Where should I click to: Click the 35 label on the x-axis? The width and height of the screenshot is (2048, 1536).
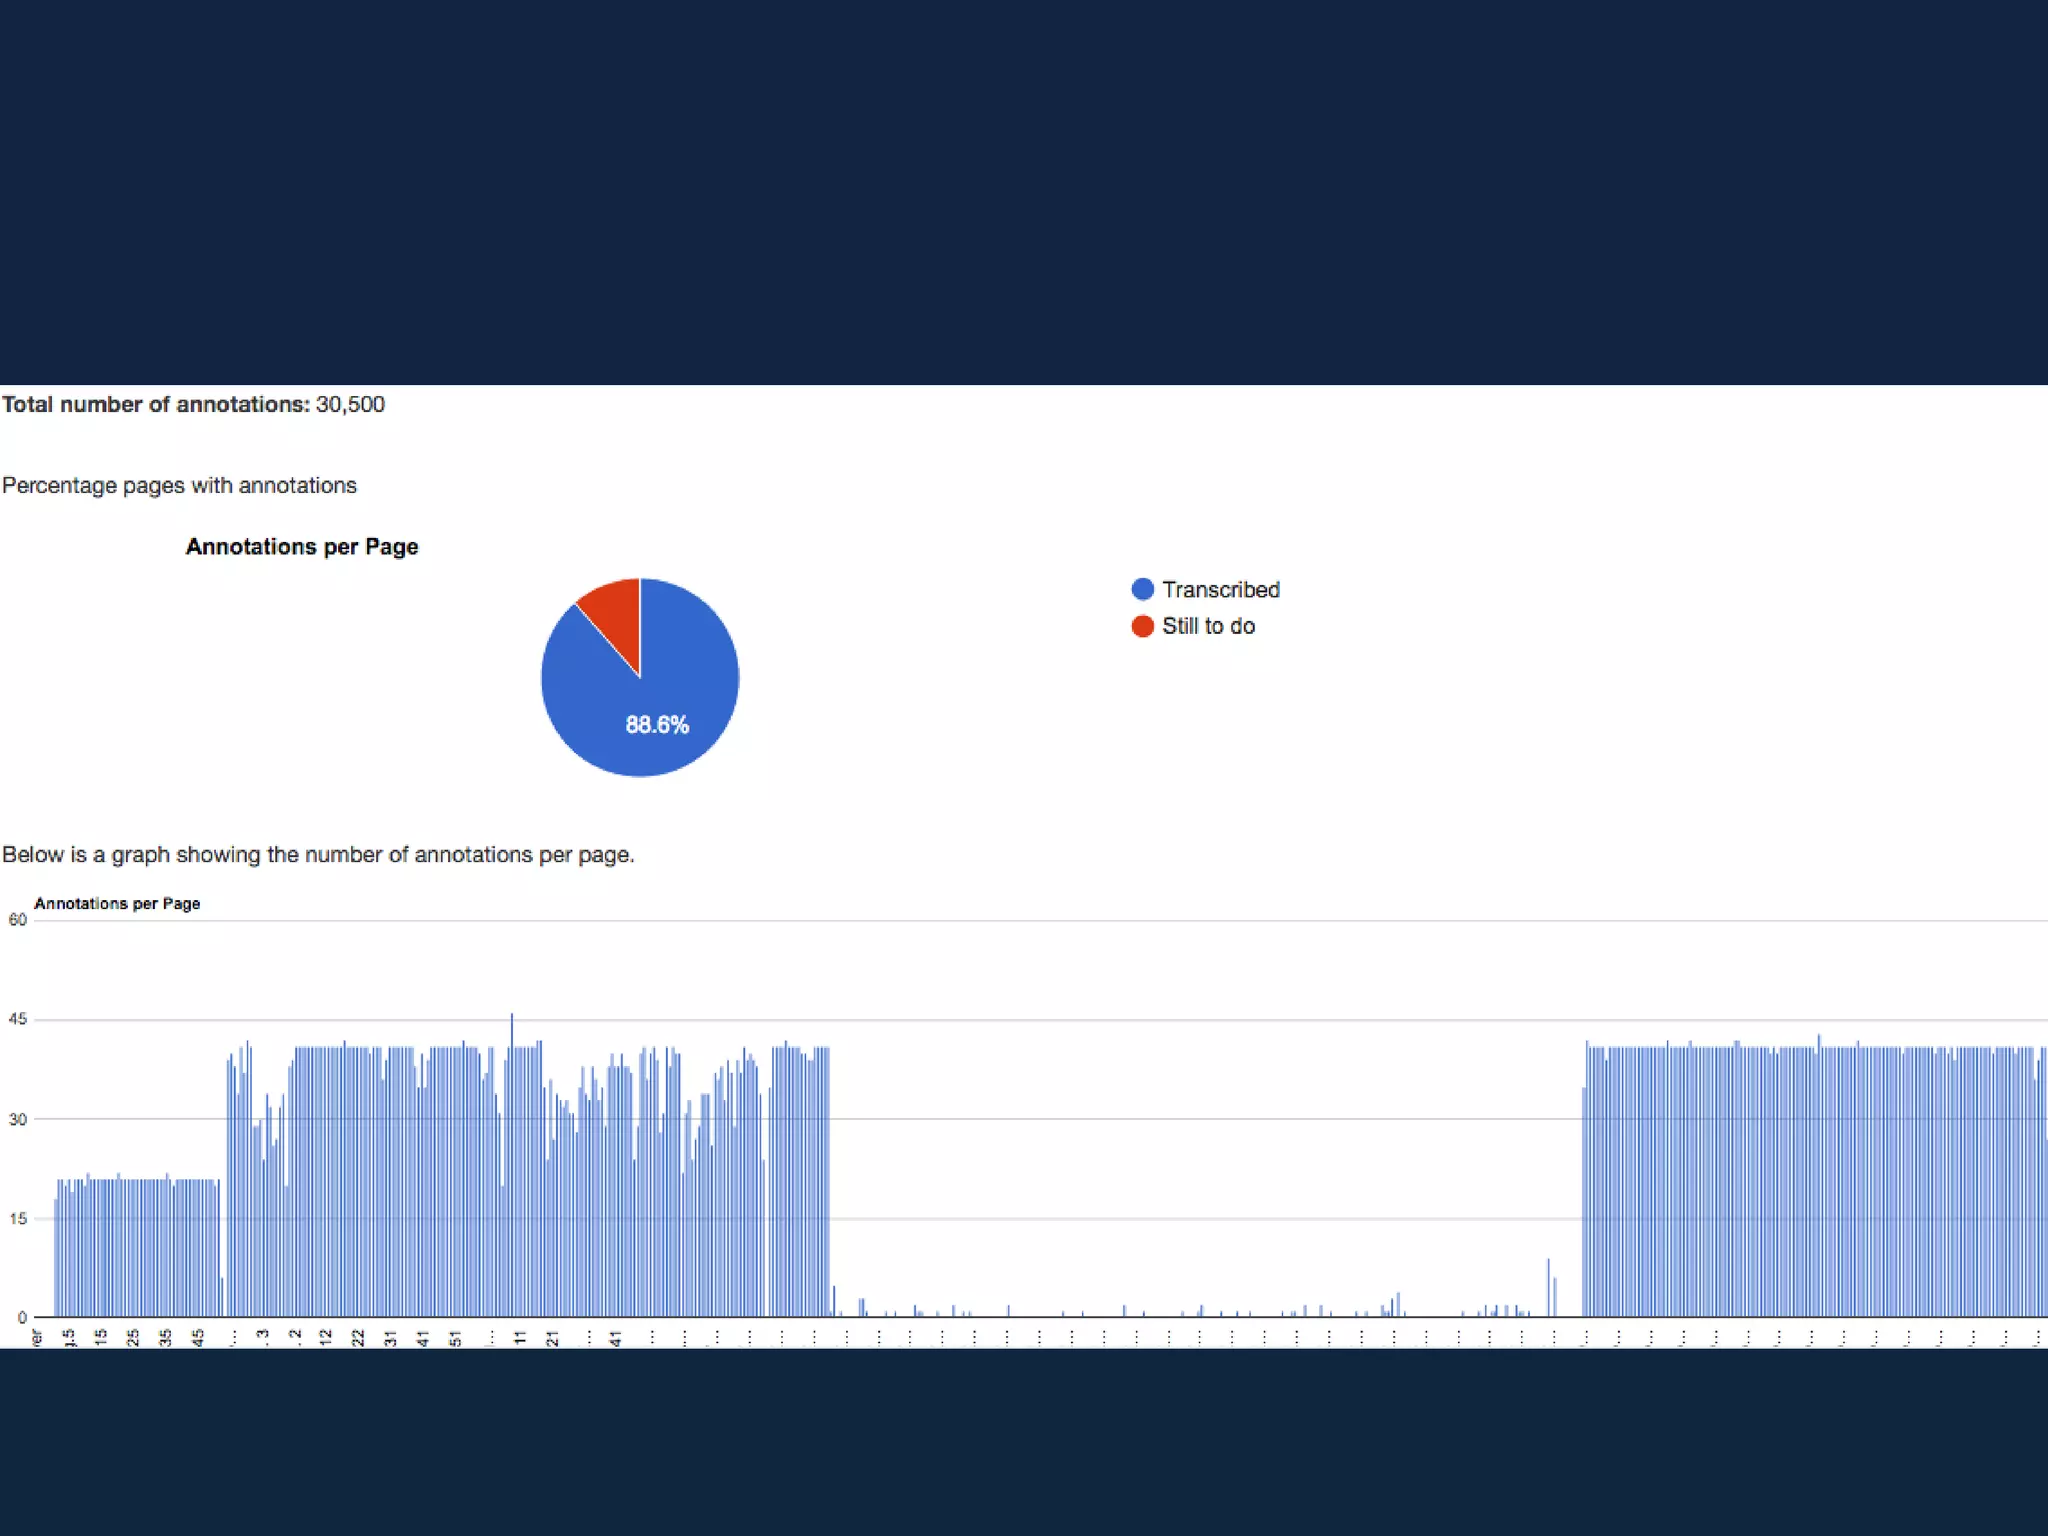point(166,1337)
